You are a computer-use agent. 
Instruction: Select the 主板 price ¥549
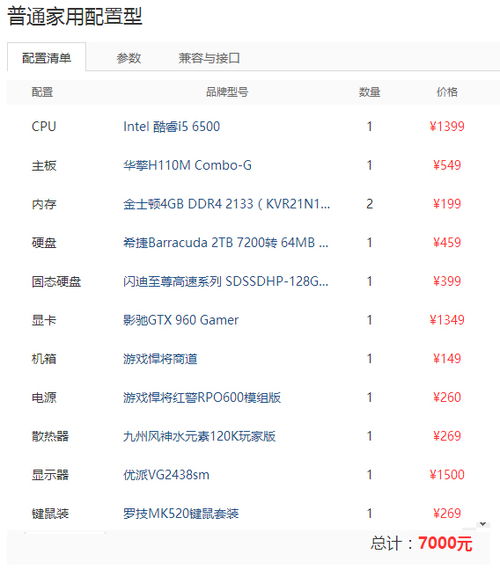coord(447,165)
